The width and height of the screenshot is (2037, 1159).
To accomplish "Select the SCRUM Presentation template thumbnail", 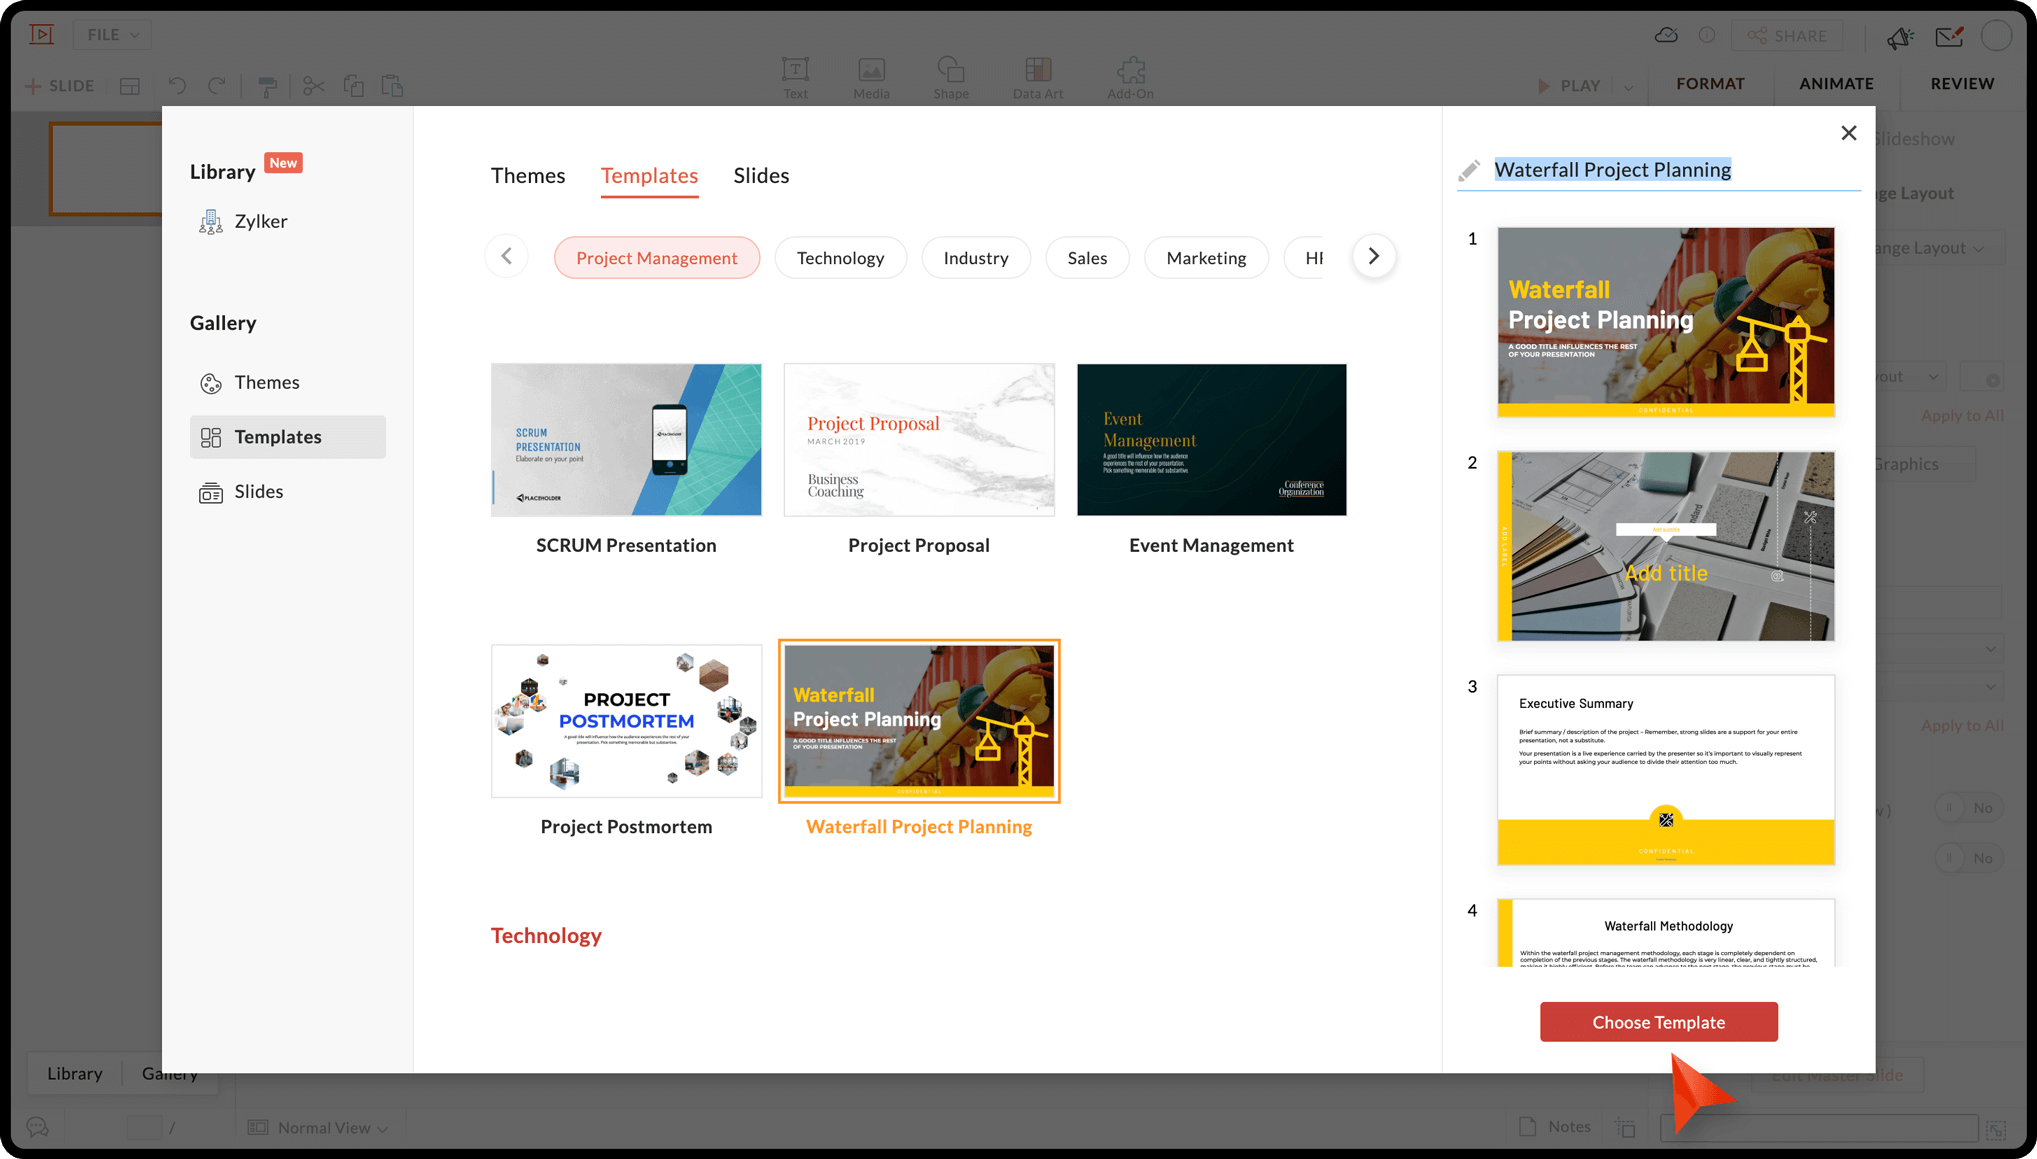I will pyautogui.click(x=626, y=440).
